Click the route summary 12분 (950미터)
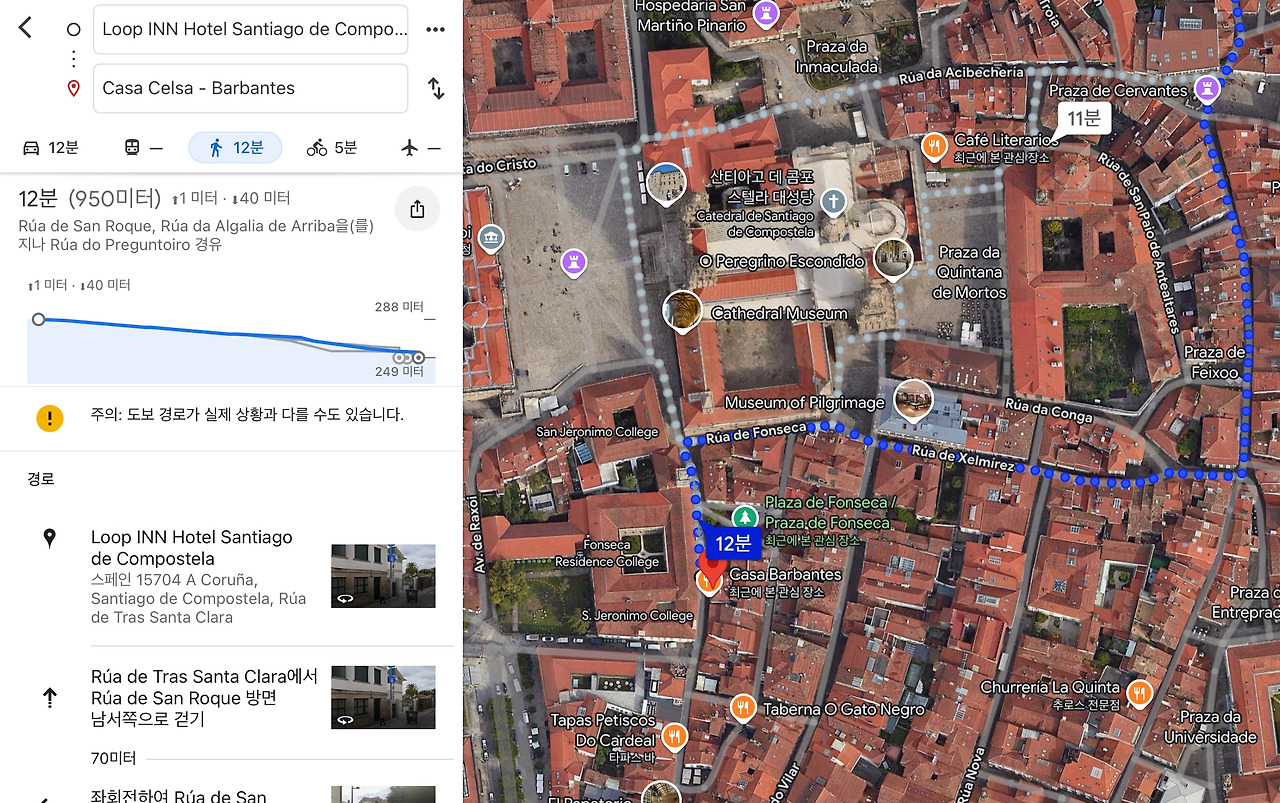The image size is (1280, 803). click(89, 198)
